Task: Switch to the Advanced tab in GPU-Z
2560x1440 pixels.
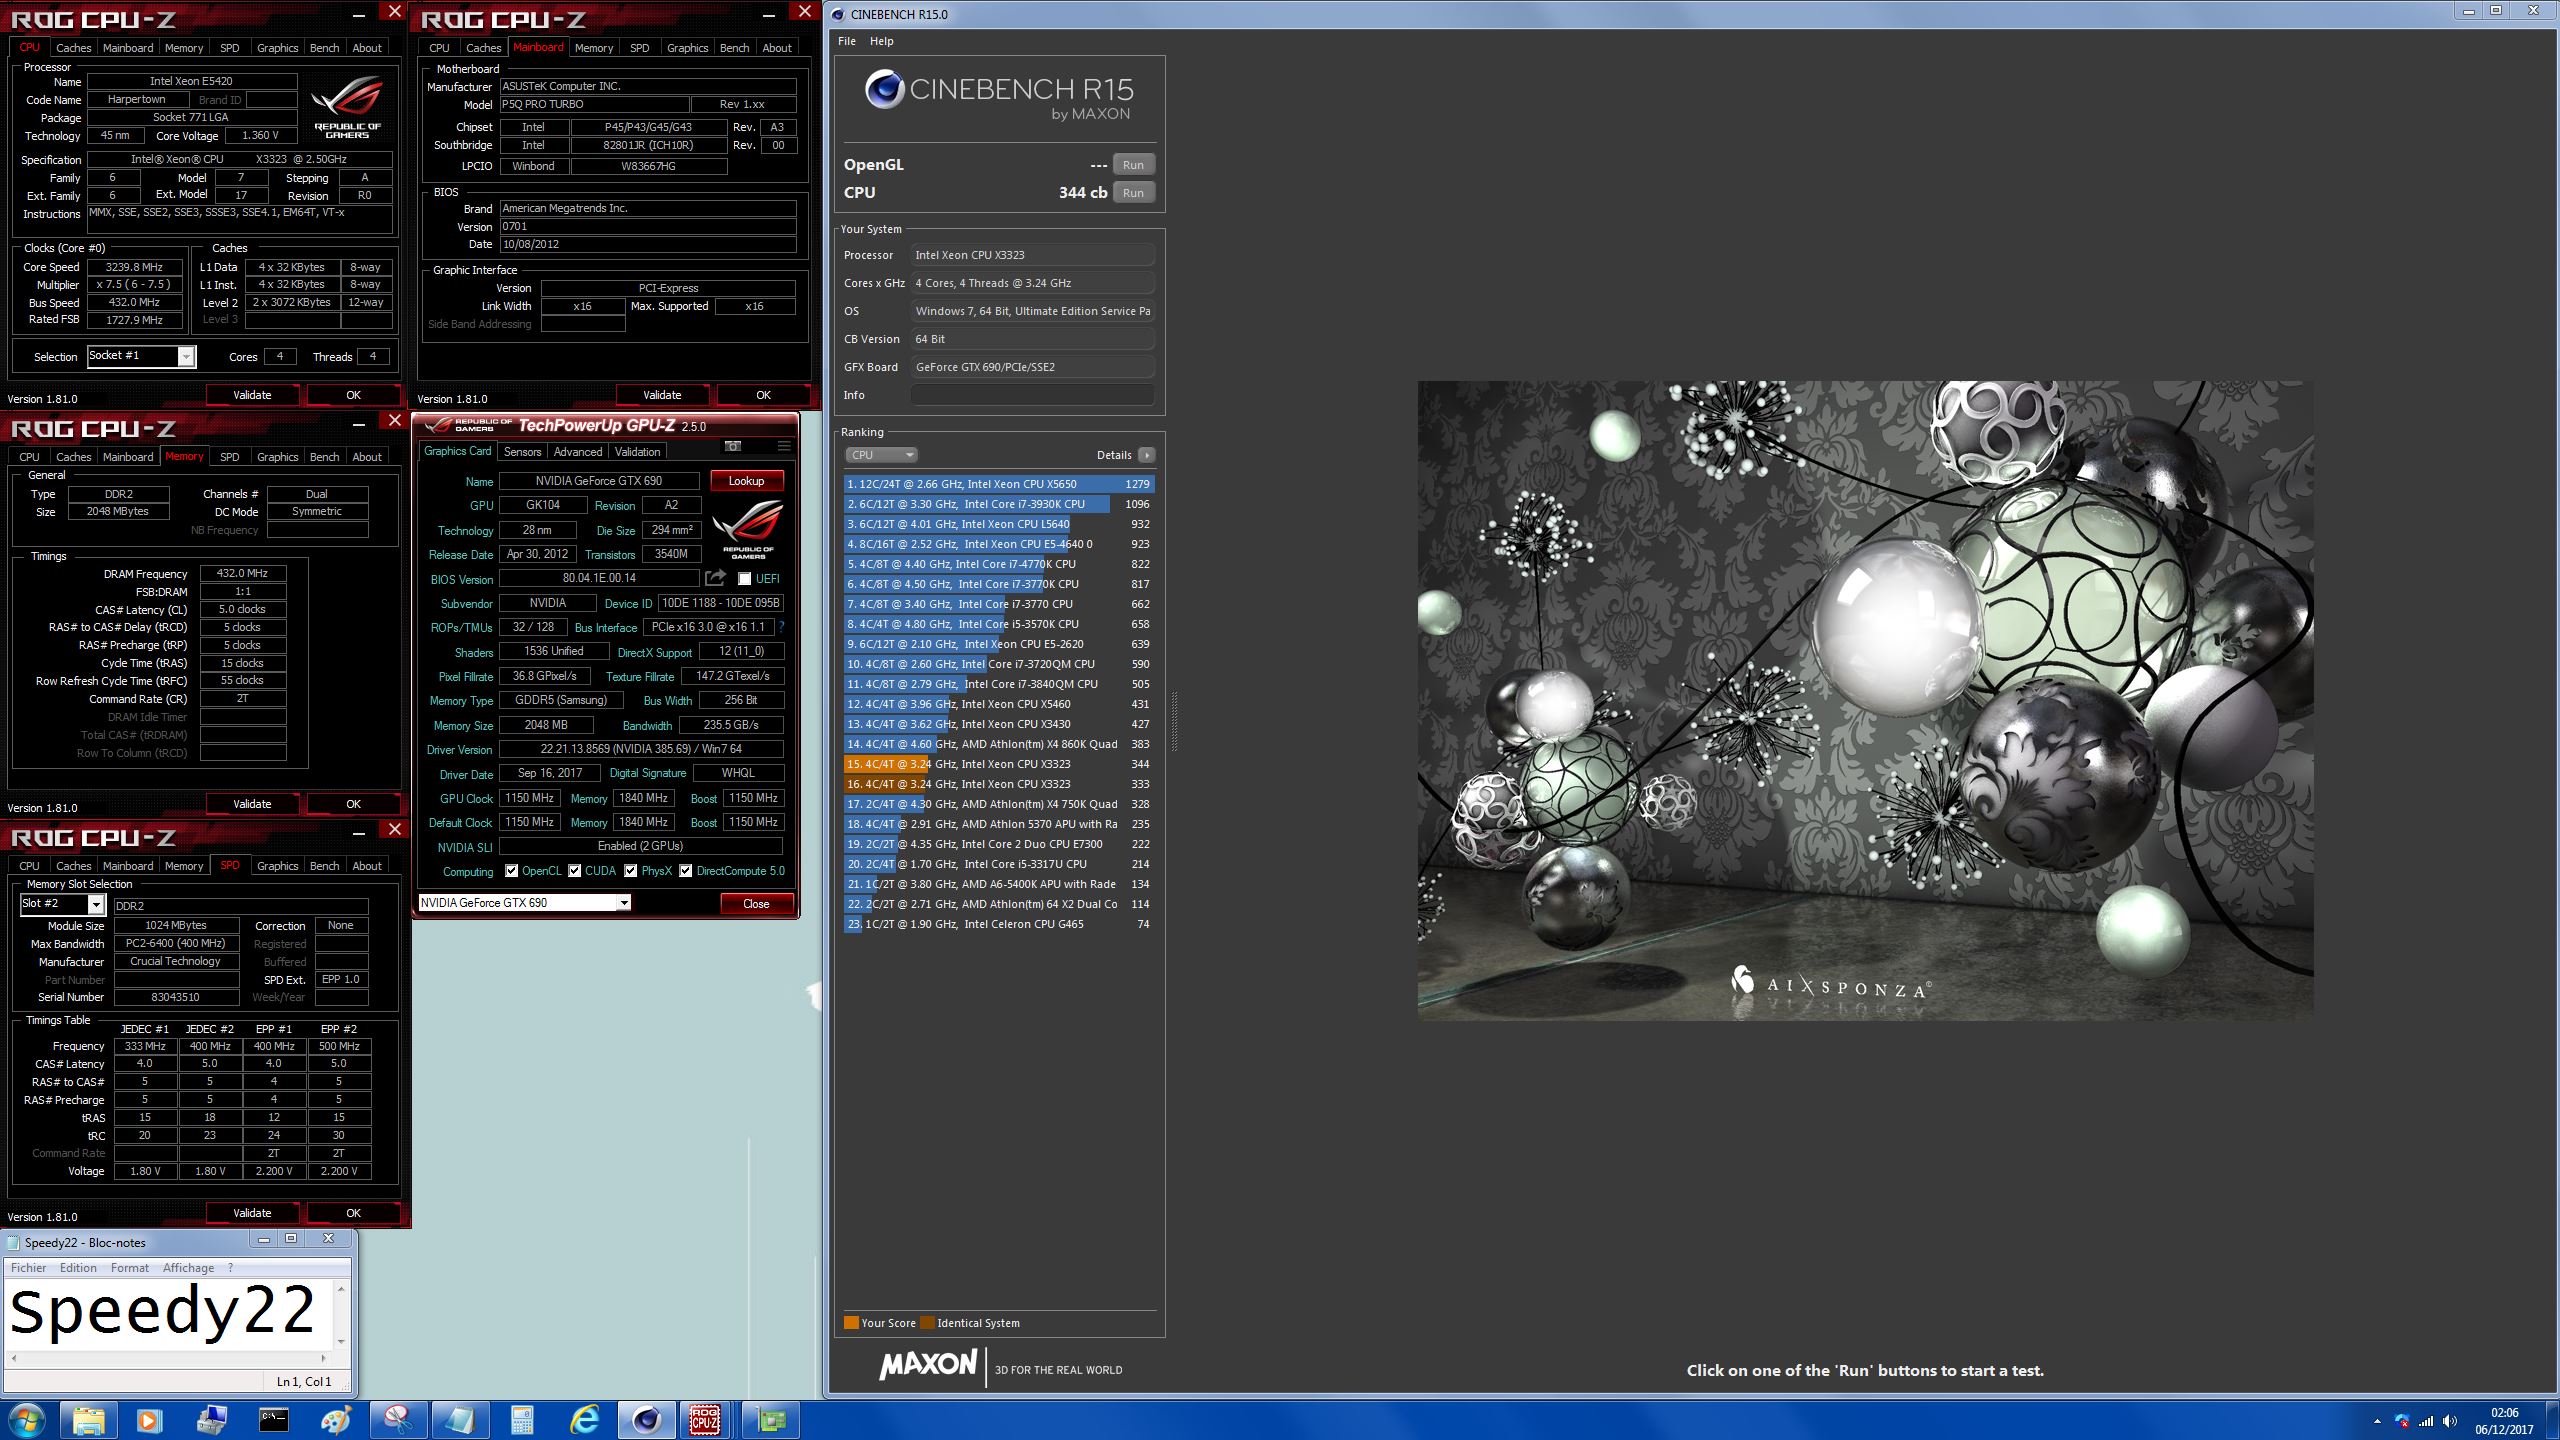Action: [578, 452]
